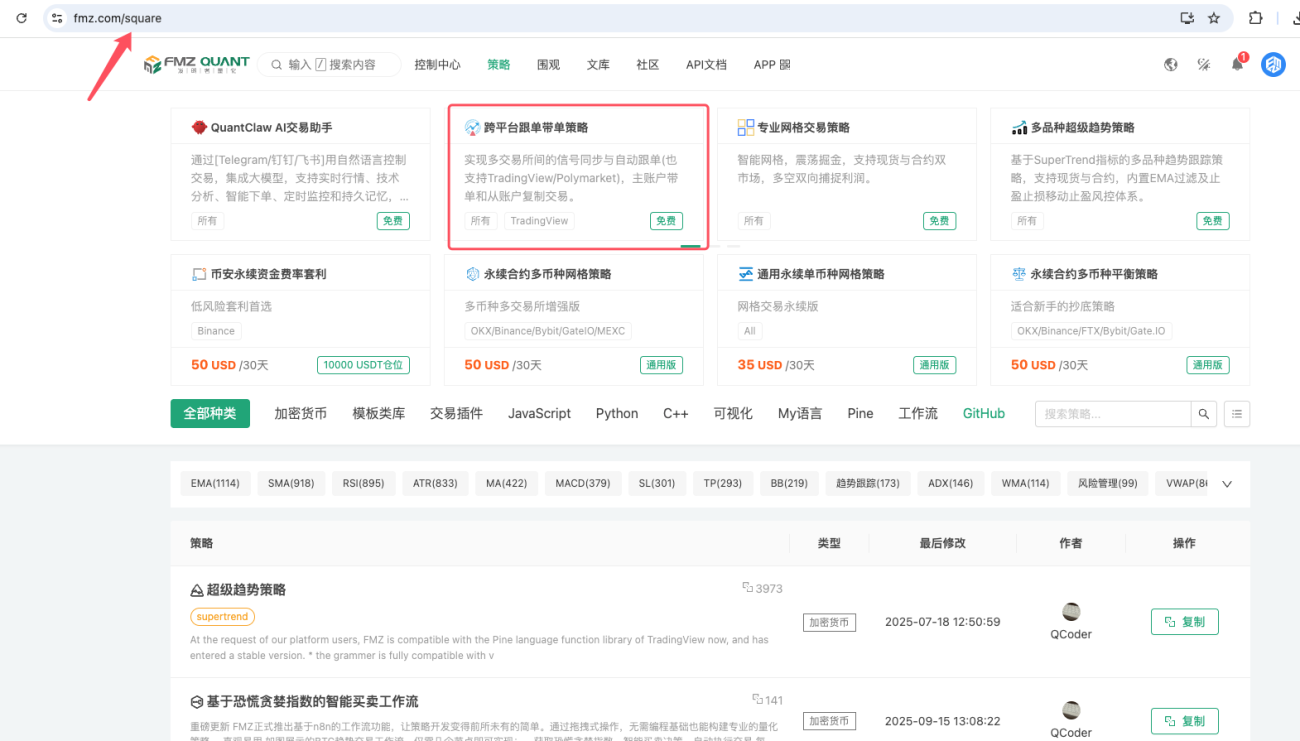
Task: Filter by Pine category
Action: pyautogui.click(x=860, y=413)
